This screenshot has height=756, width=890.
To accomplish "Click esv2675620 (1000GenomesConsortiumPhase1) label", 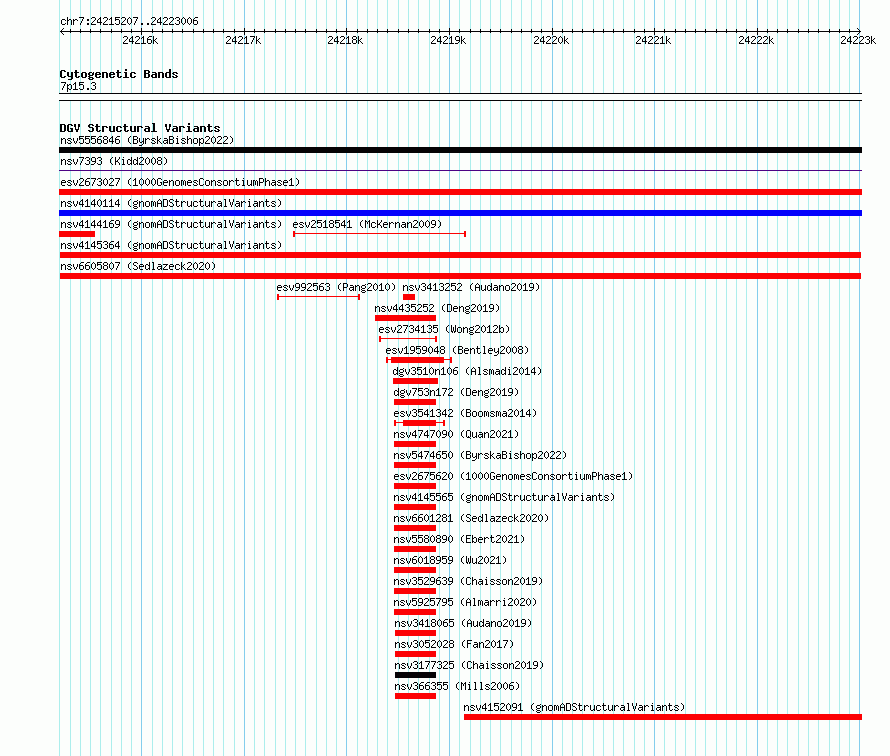I will pyautogui.click(x=513, y=476).
